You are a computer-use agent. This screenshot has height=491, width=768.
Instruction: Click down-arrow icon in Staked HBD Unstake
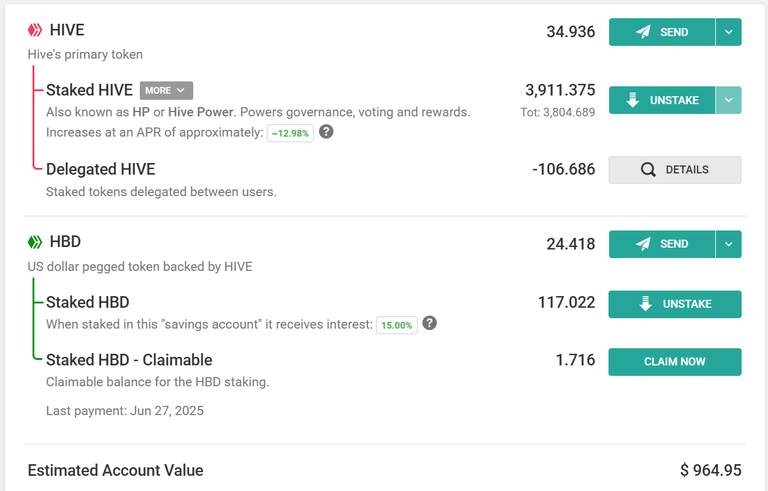point(646,304)
